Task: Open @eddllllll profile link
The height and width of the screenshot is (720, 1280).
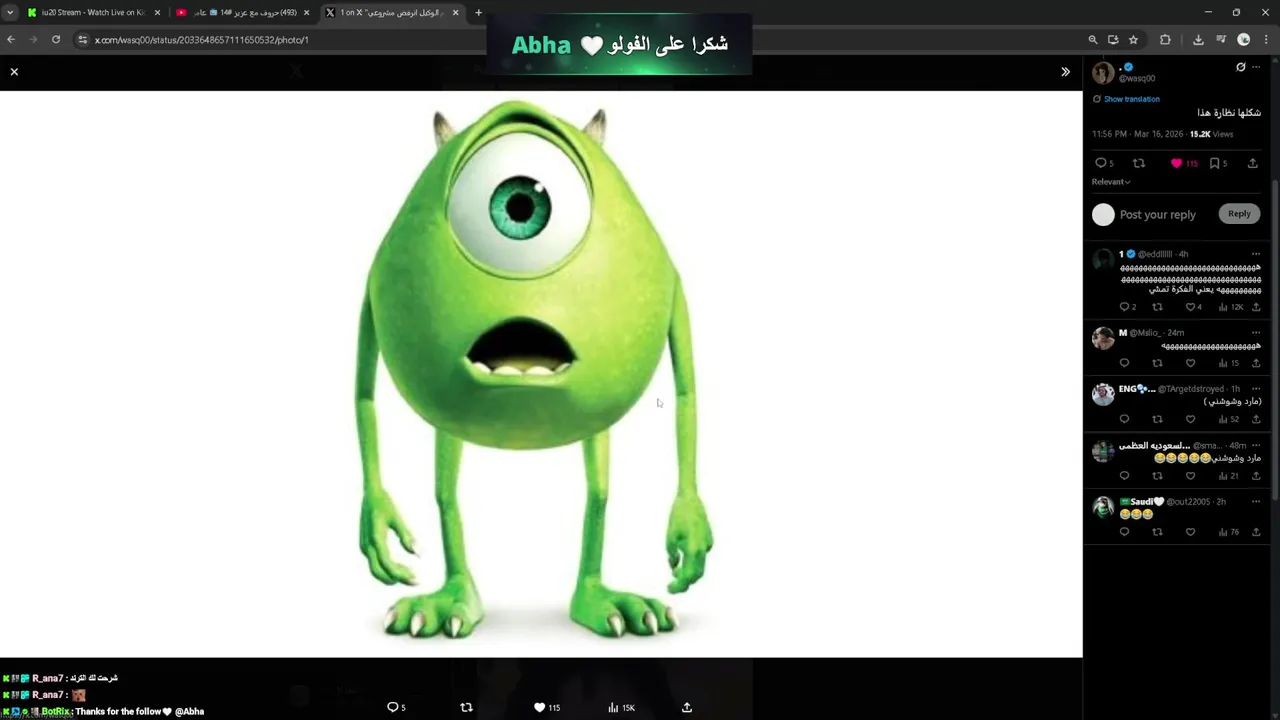Action: (1155, 254)
